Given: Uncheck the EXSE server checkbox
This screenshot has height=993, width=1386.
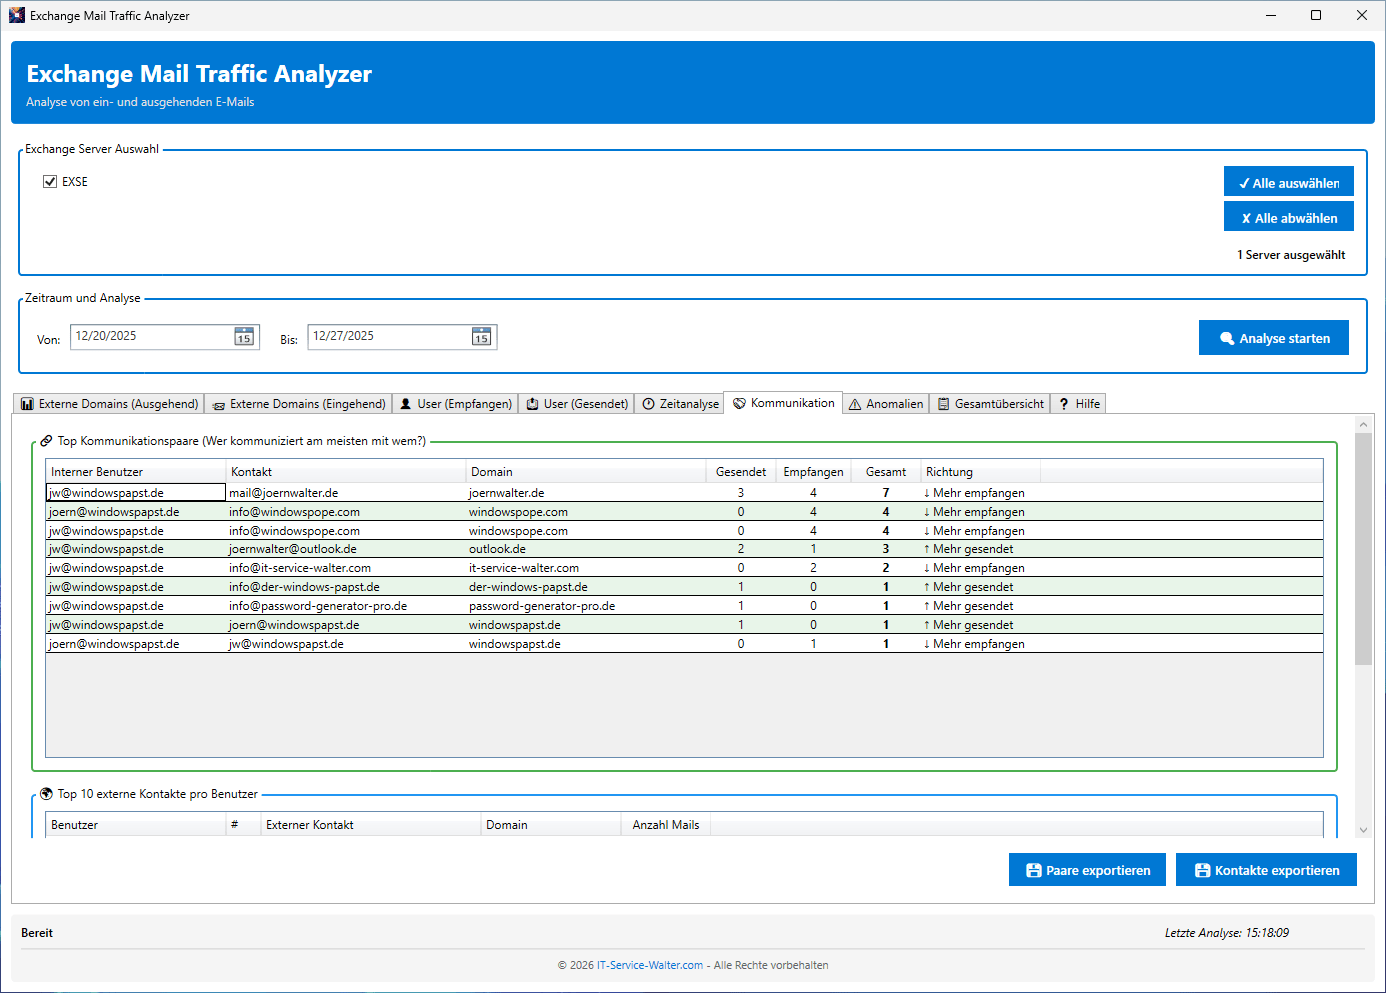Looking at the screenshot, I should pos(50,182).
